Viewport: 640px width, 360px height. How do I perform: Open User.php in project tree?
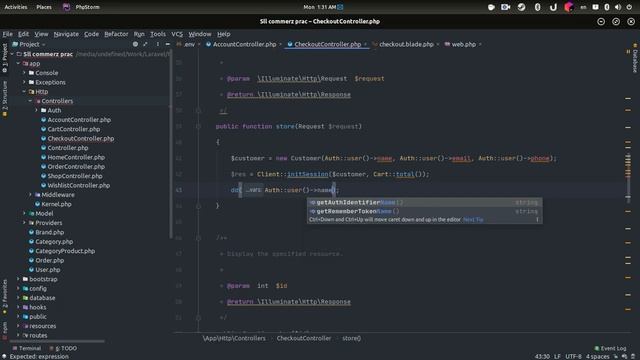[47, 270]
